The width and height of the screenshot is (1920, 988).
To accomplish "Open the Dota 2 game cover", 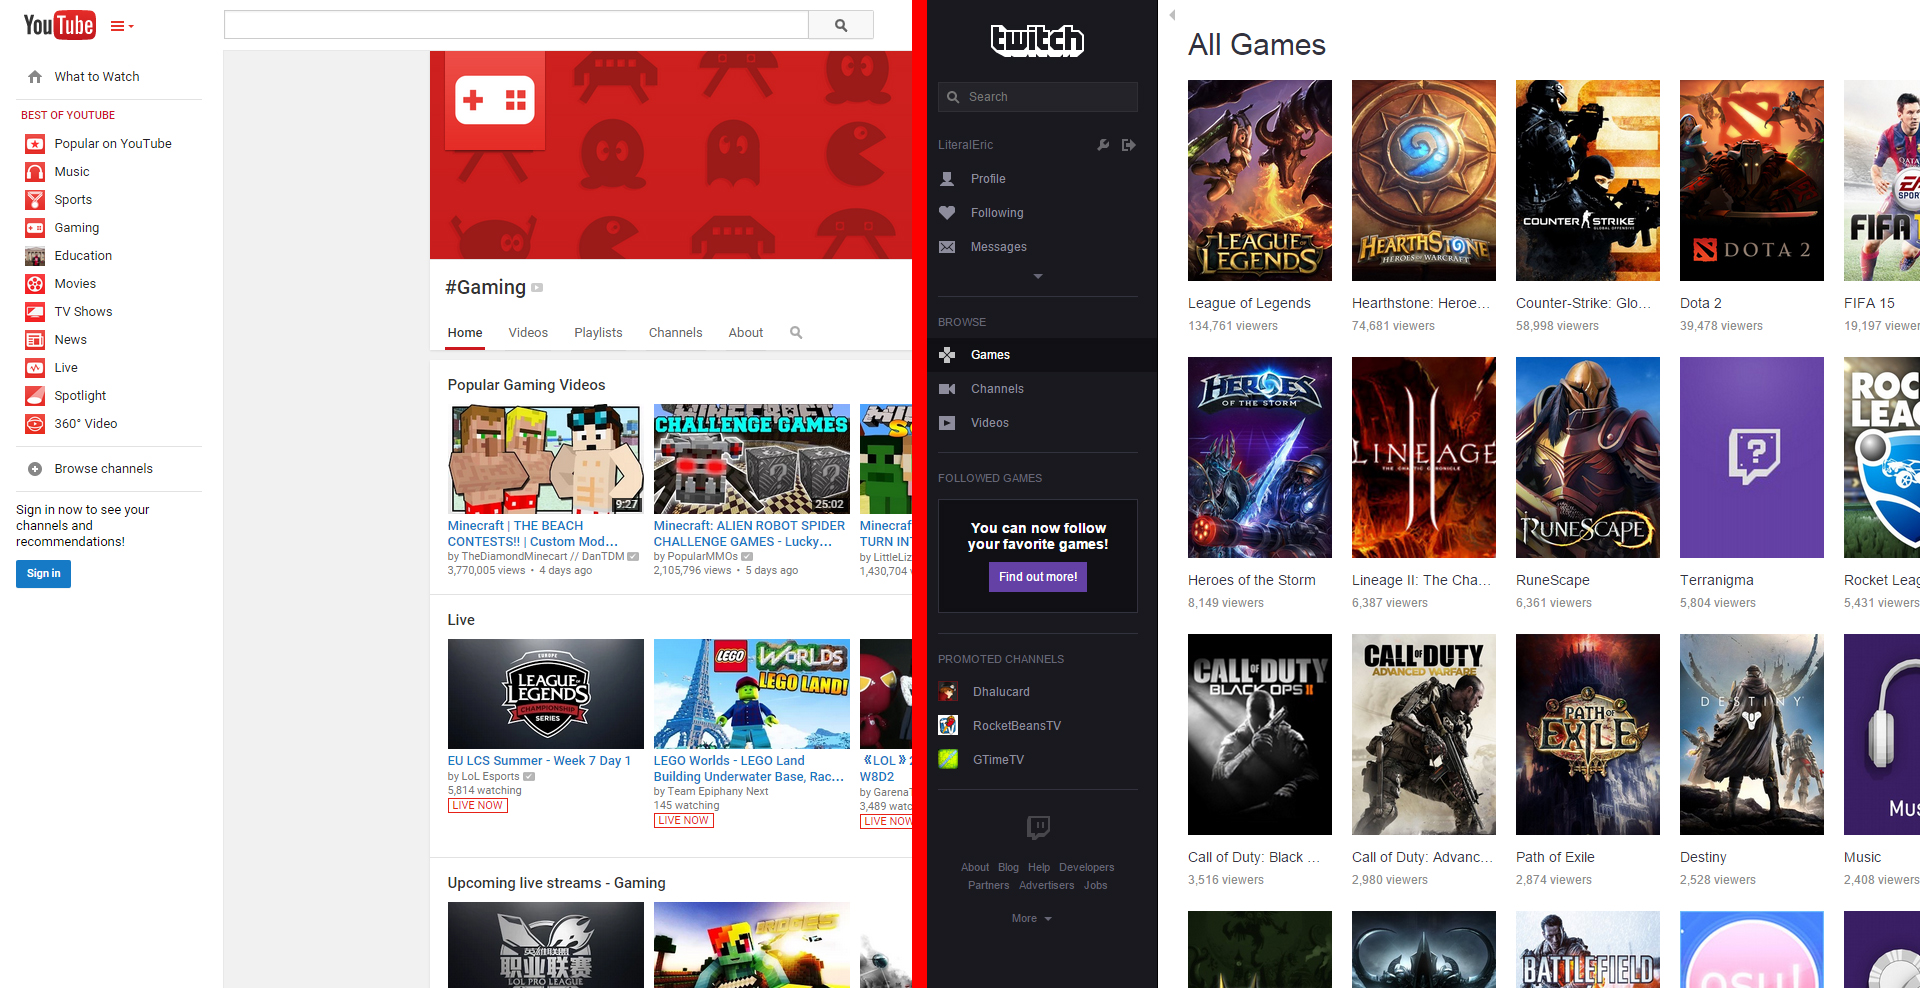I will point(1752,180).
